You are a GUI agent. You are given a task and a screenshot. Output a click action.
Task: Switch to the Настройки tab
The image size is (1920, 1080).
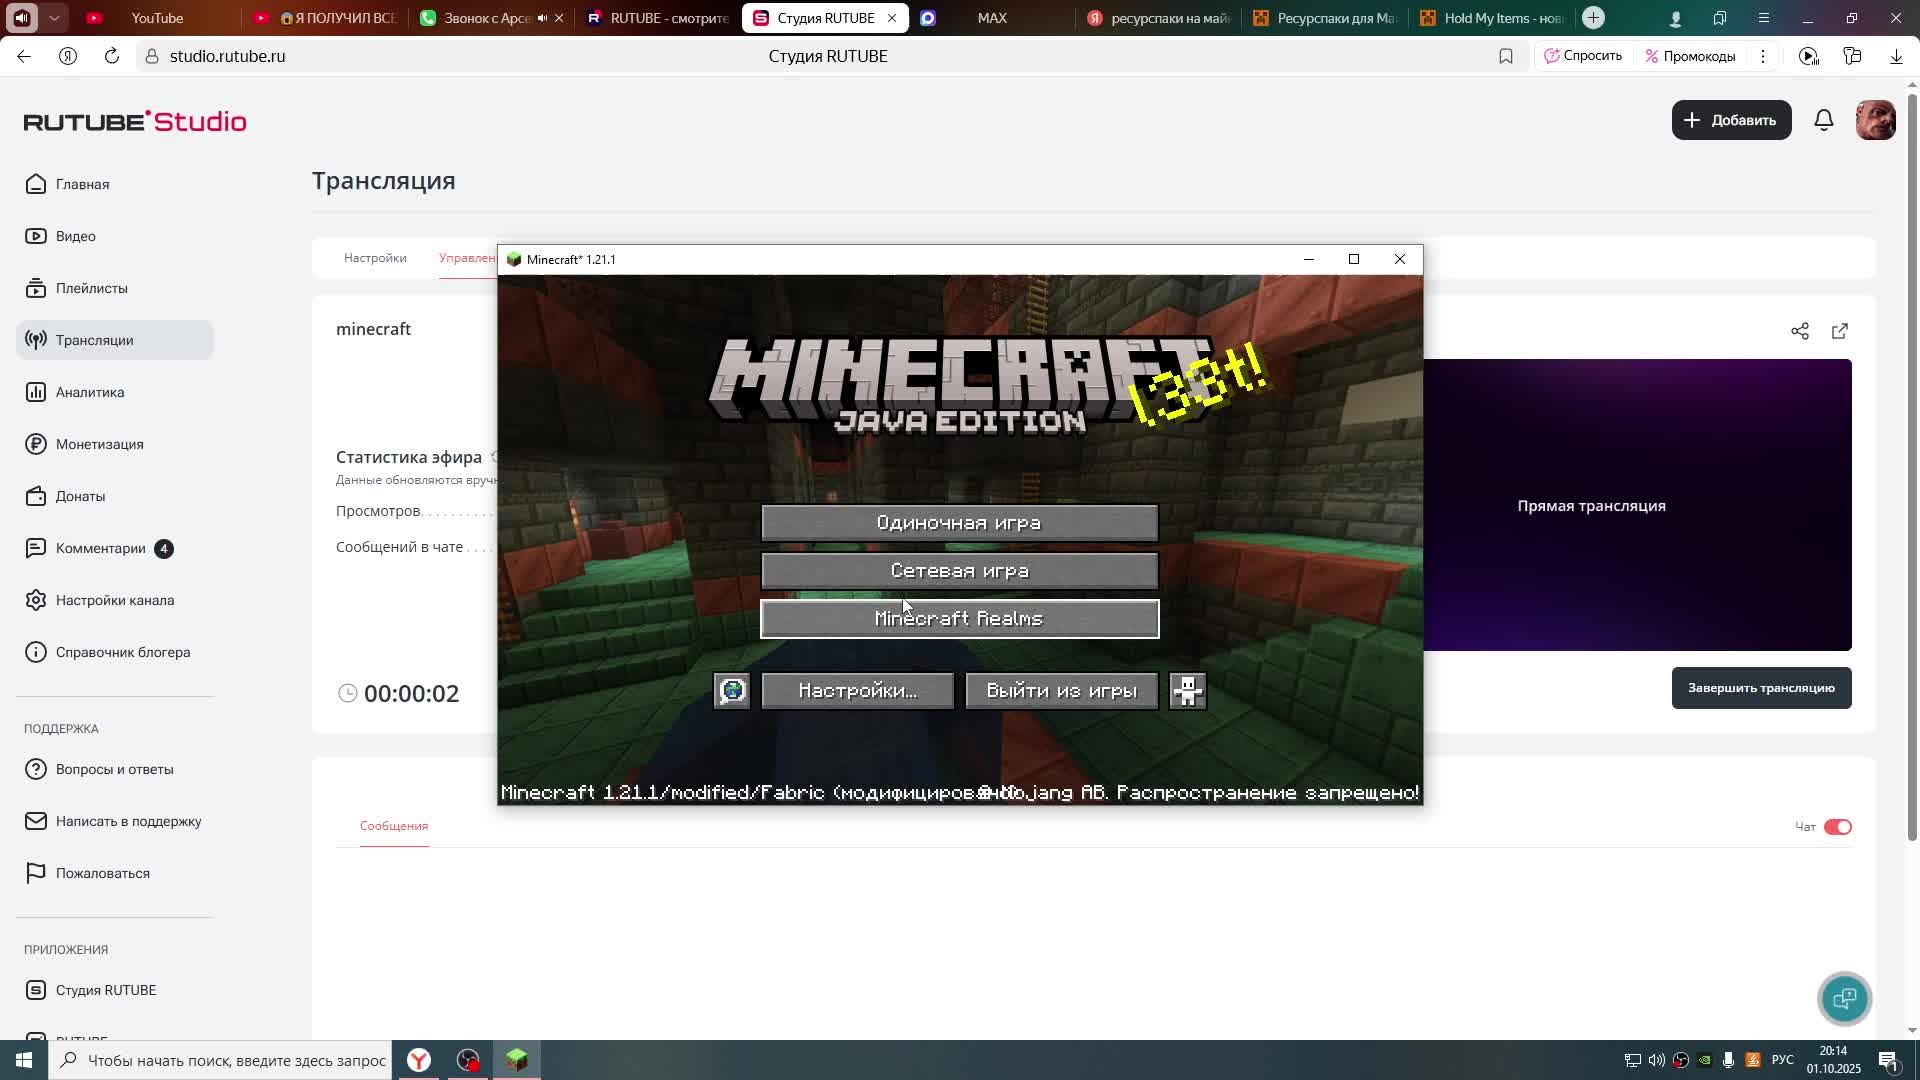coord(375,258)
